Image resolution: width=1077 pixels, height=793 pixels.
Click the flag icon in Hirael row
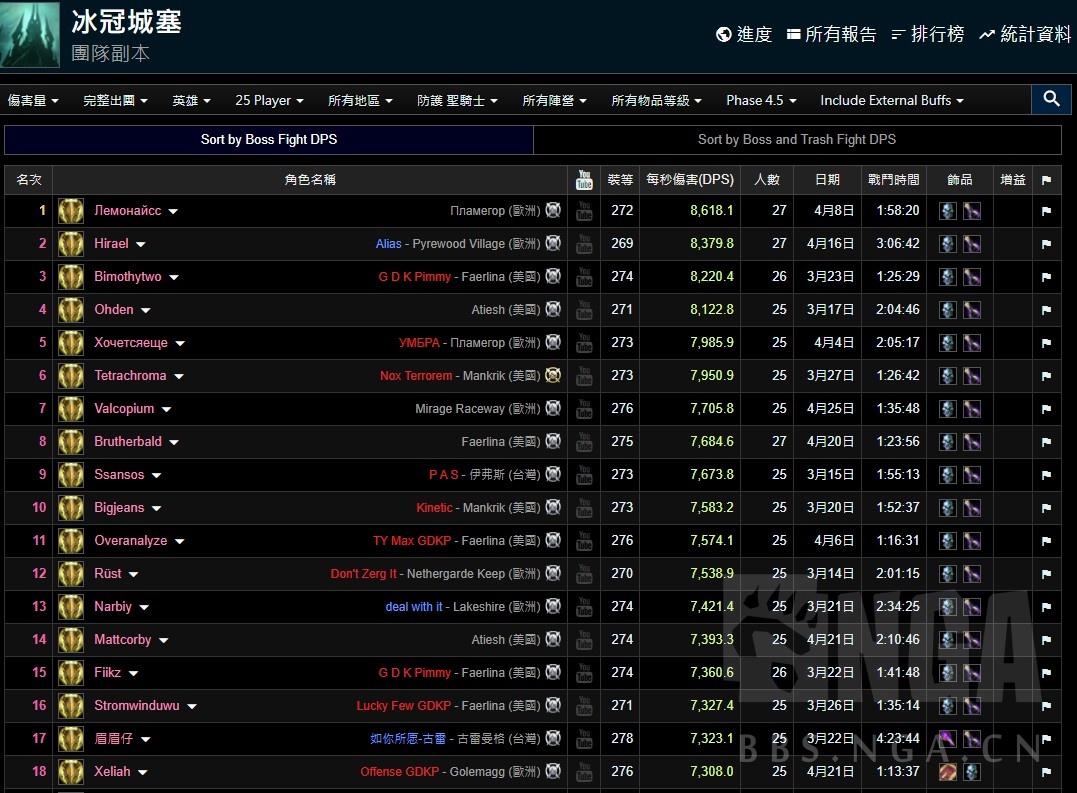[x=1046, y=244]
